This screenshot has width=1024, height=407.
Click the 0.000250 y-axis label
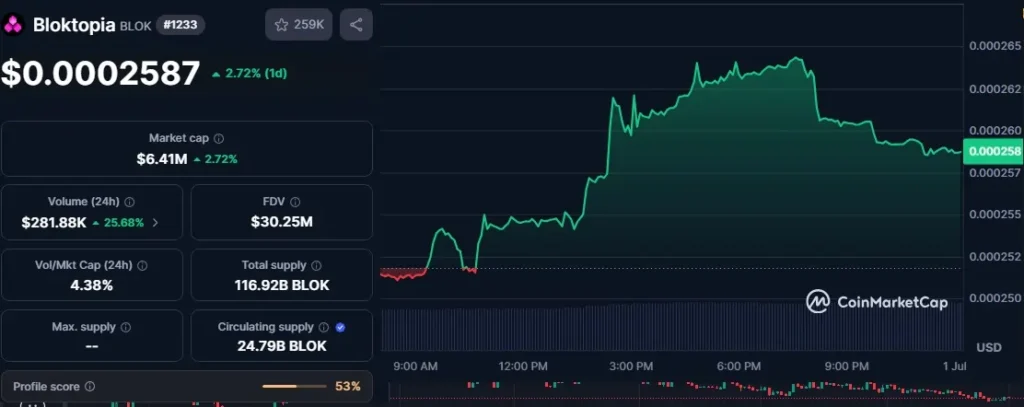click(x=995, y=298)
